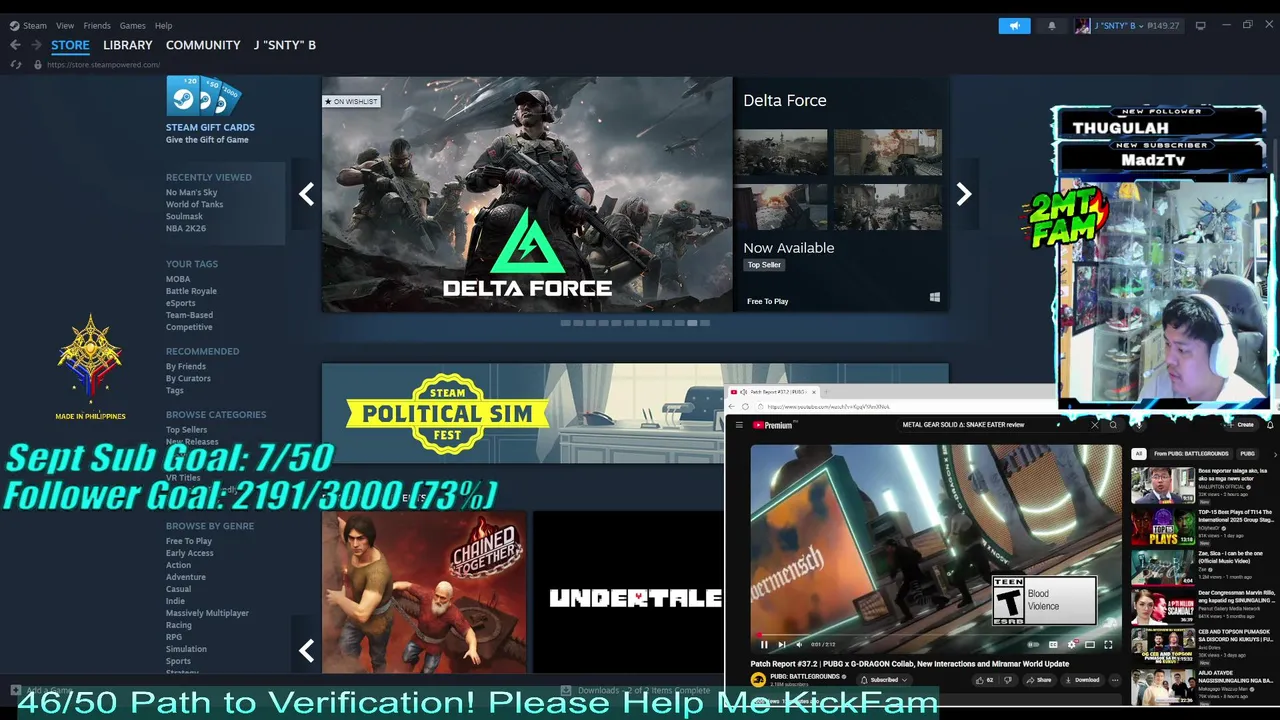Viewport: 1280px width, 720px height.
Task: Toggle Delta Force wishlist badge
Action: coord(351,101)
